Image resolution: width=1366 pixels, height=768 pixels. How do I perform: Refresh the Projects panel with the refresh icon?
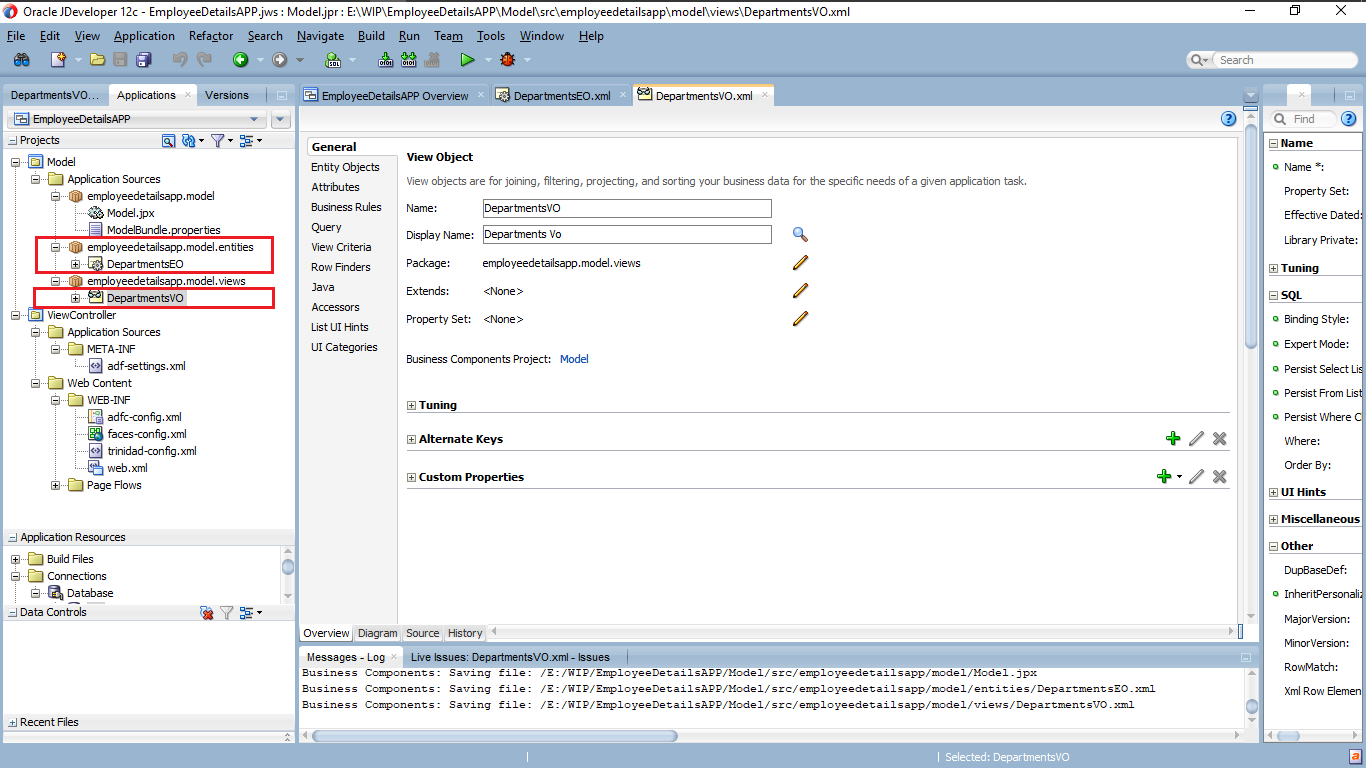tap(188, 140)
